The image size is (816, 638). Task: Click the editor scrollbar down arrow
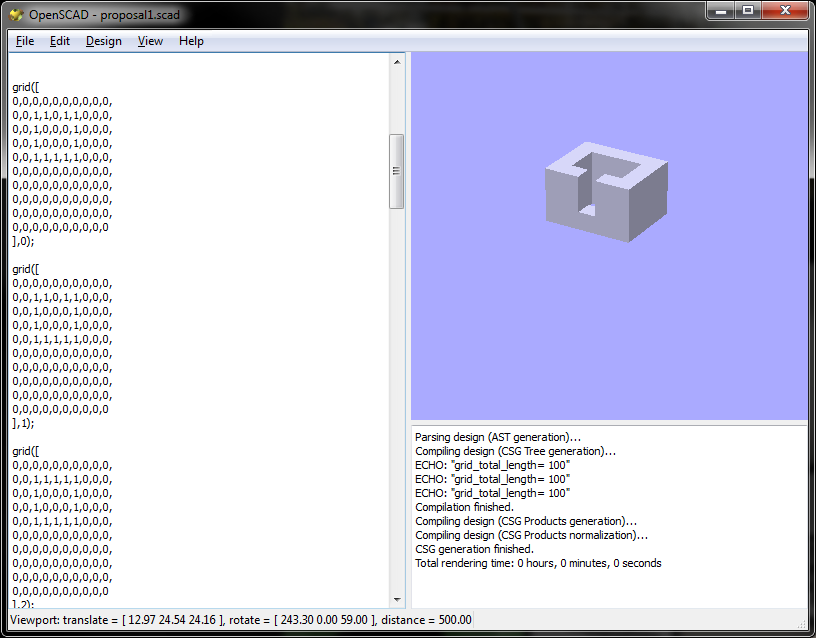click(397, 599)
